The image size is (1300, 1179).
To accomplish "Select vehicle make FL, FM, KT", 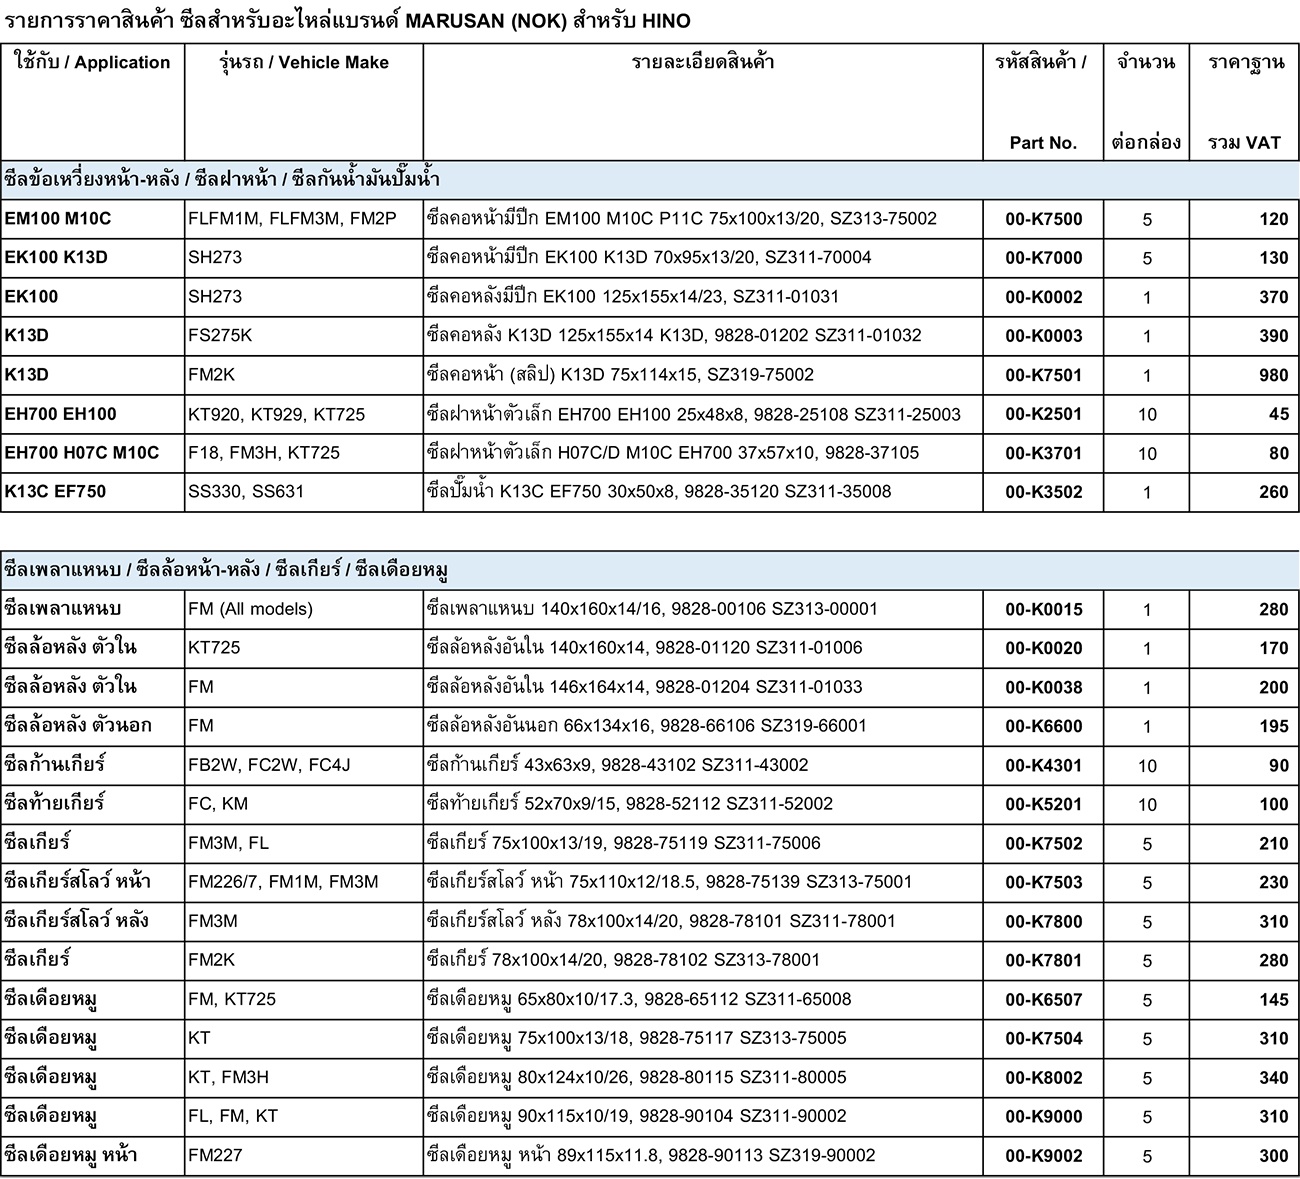I will [233, 1116].
